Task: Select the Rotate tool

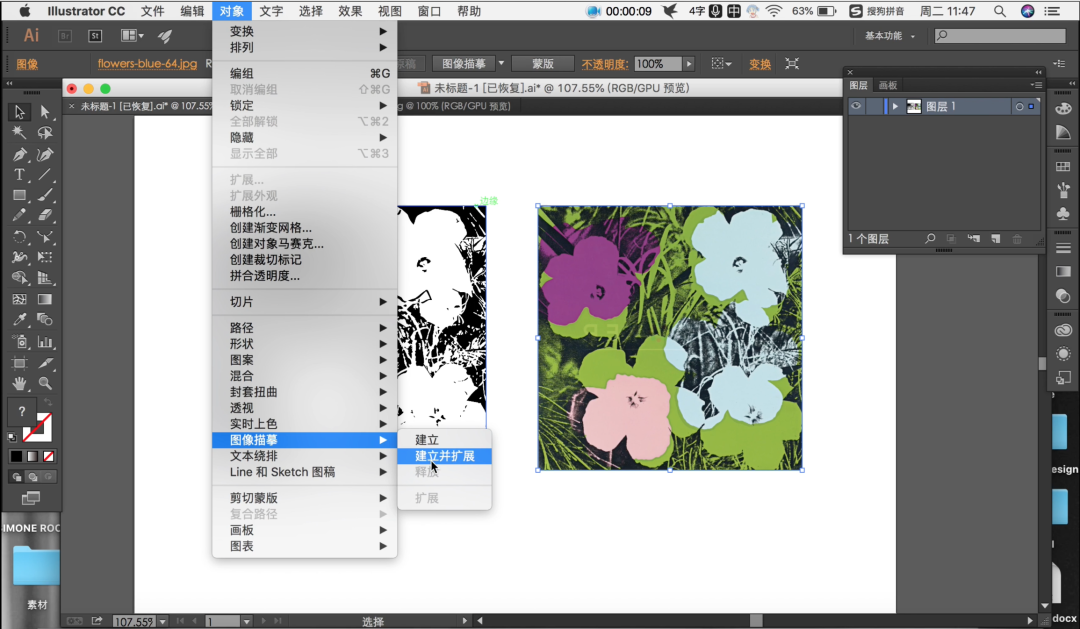Action: pyautogui.click(x=19, y=237)
